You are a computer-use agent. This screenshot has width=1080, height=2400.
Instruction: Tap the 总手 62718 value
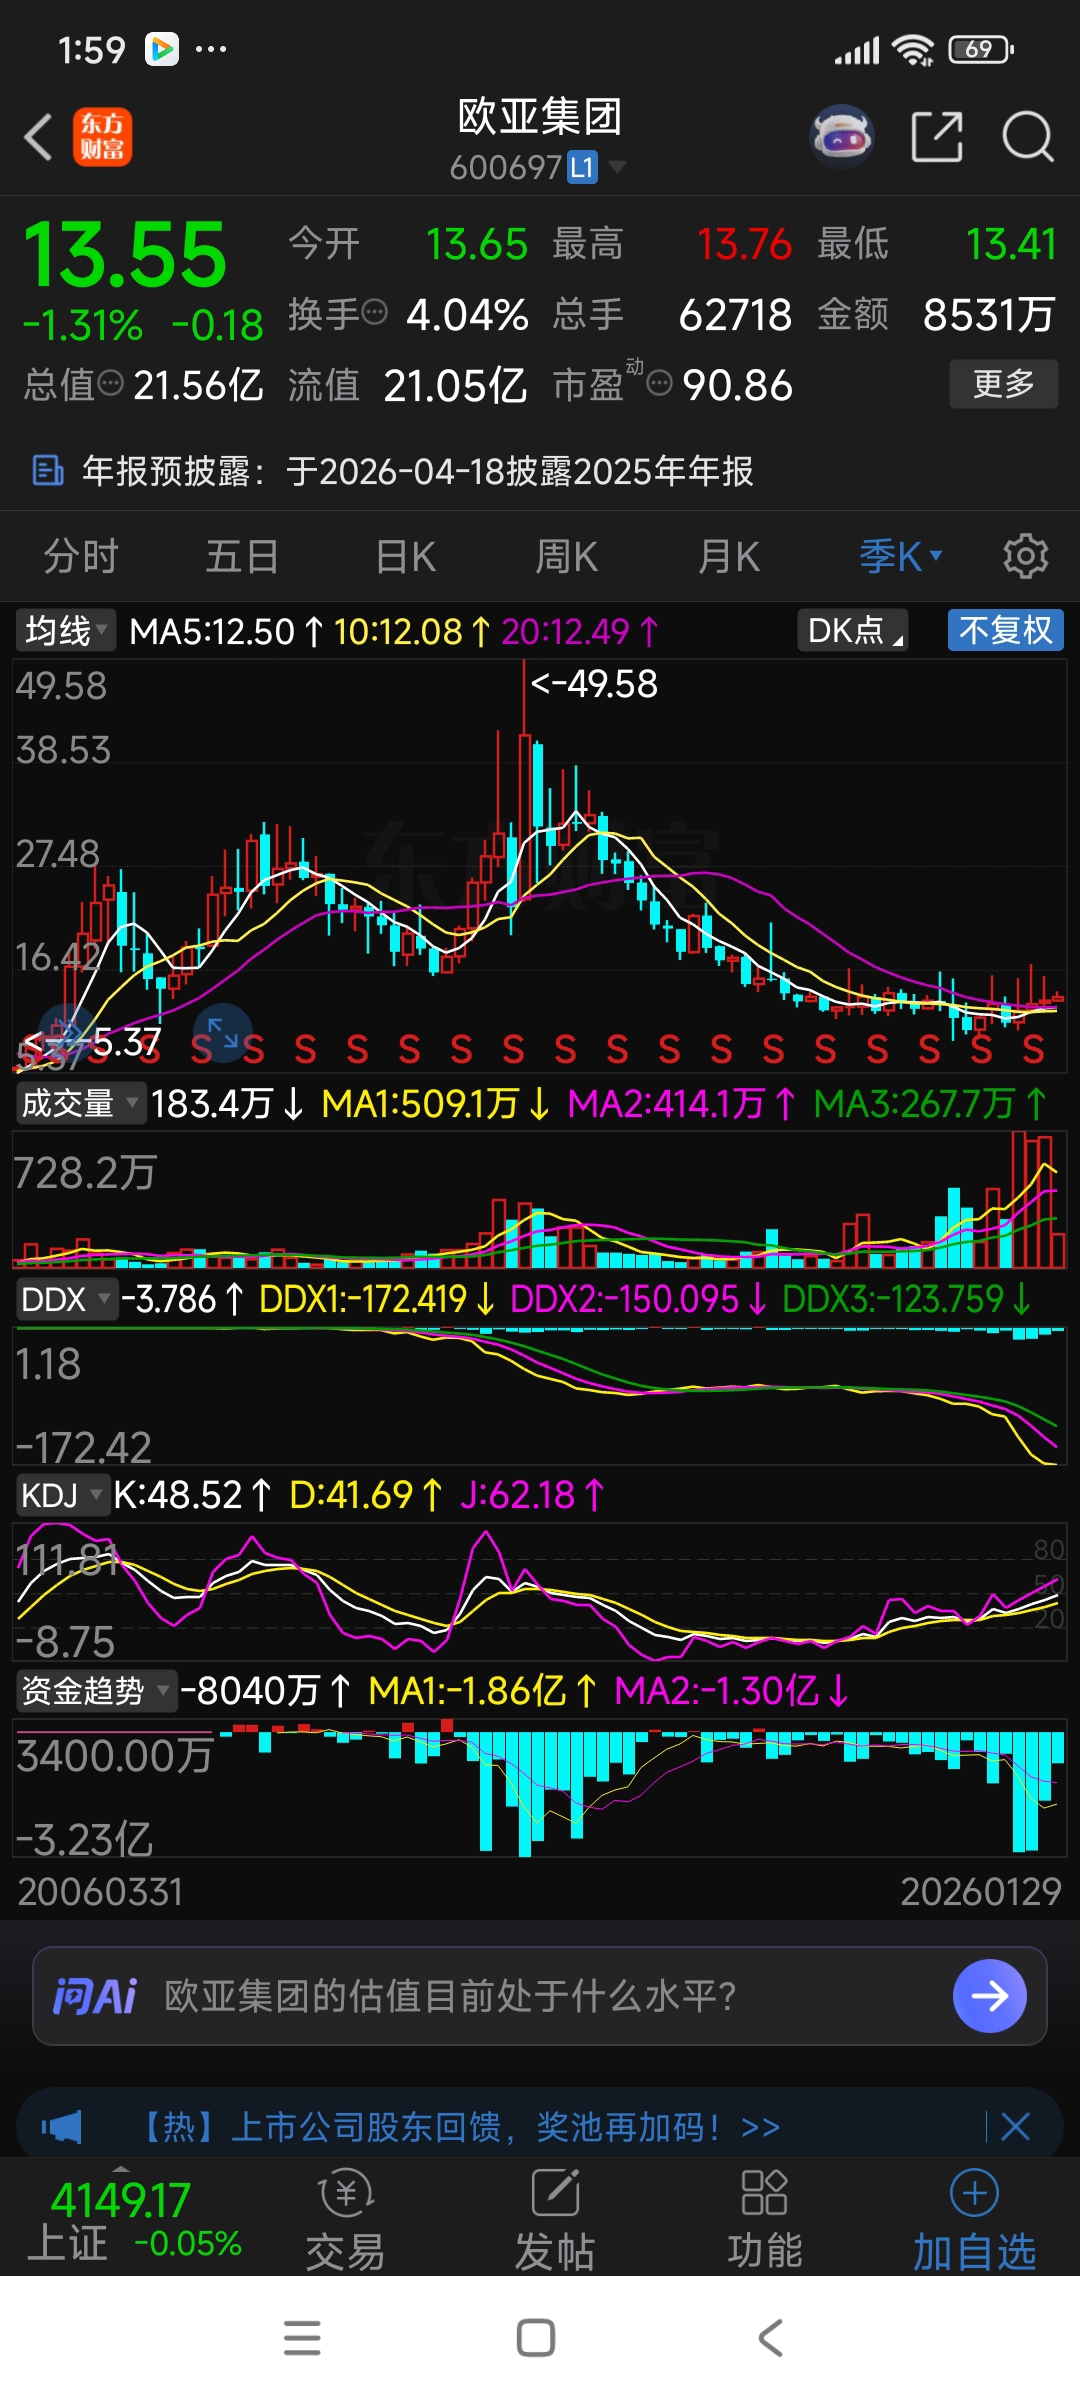pyautogui.click(x=672, y=314)
